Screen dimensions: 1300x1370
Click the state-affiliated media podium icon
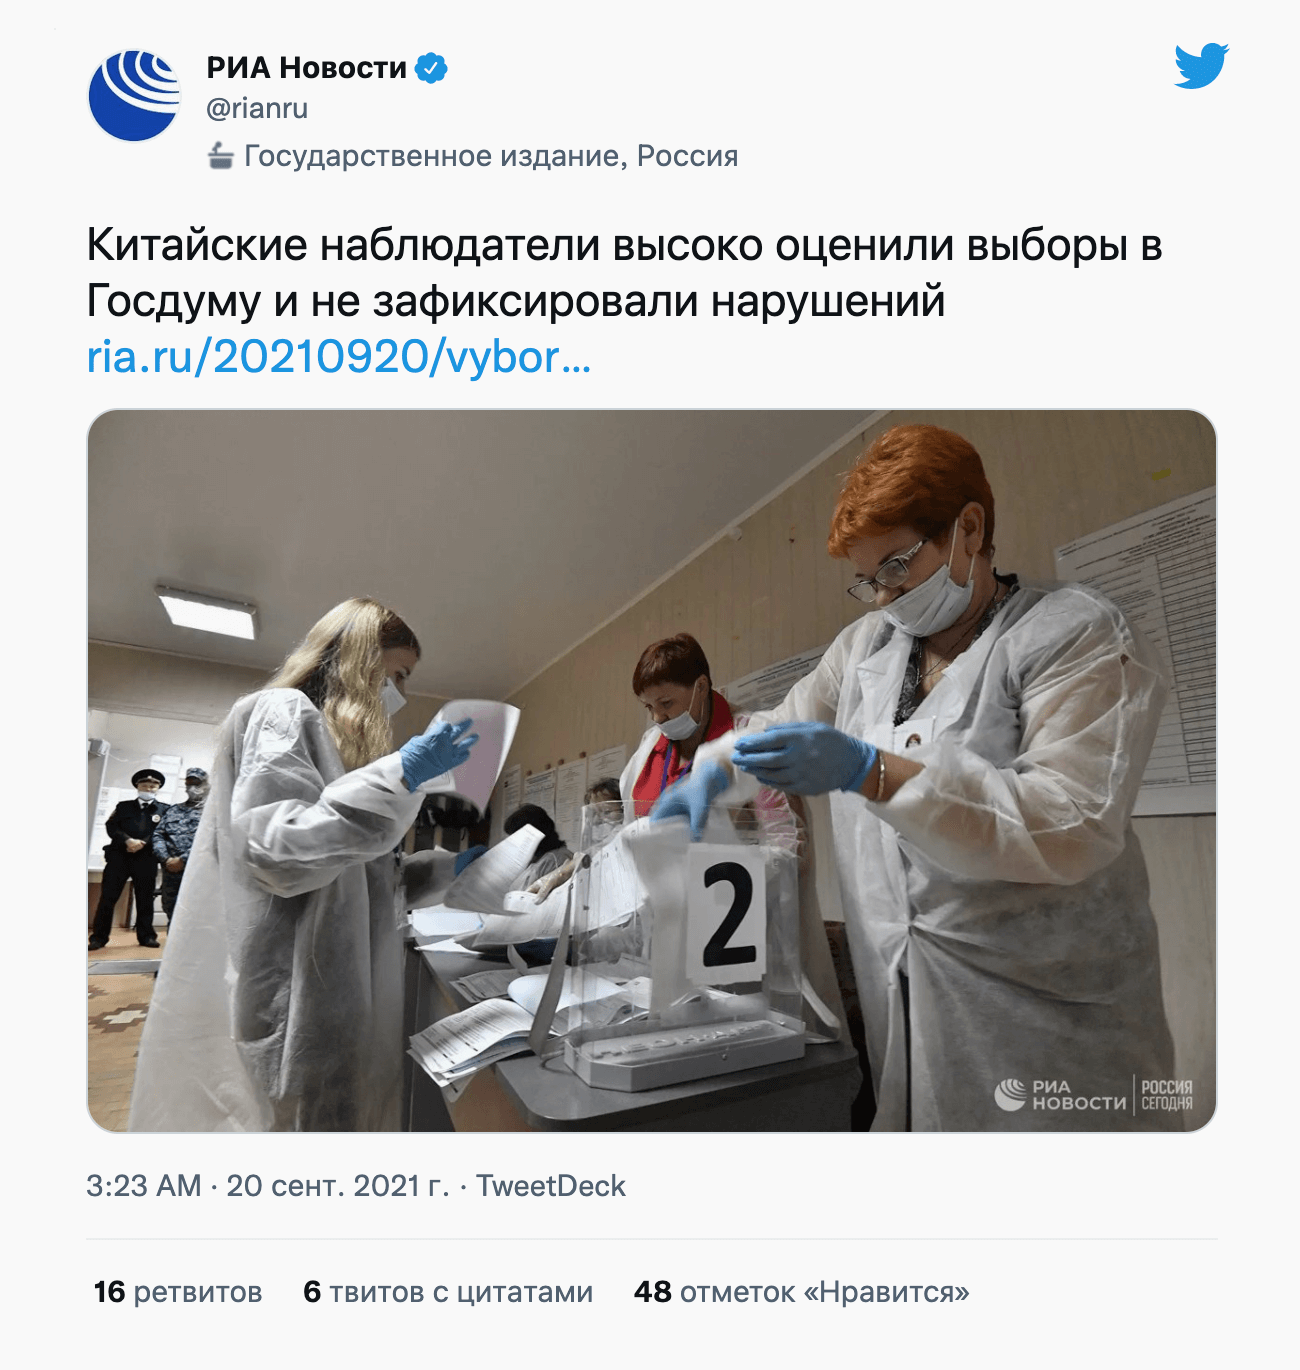click(220, 156)
